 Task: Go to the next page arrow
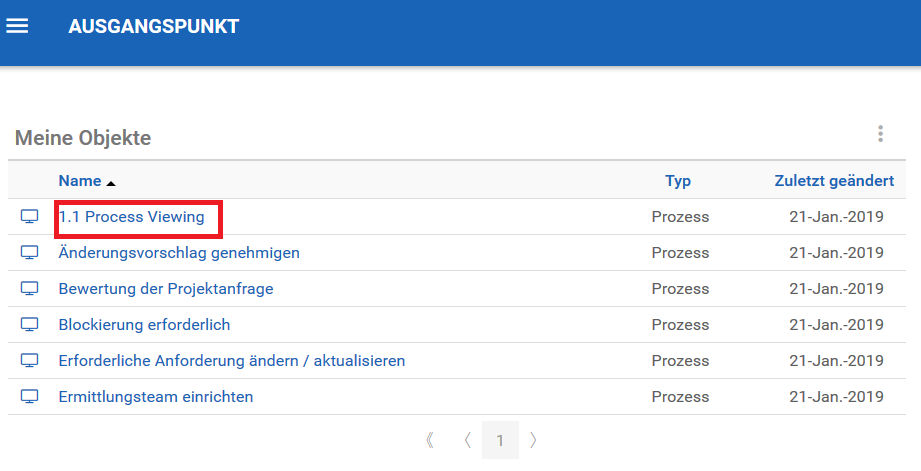(534, 439)
